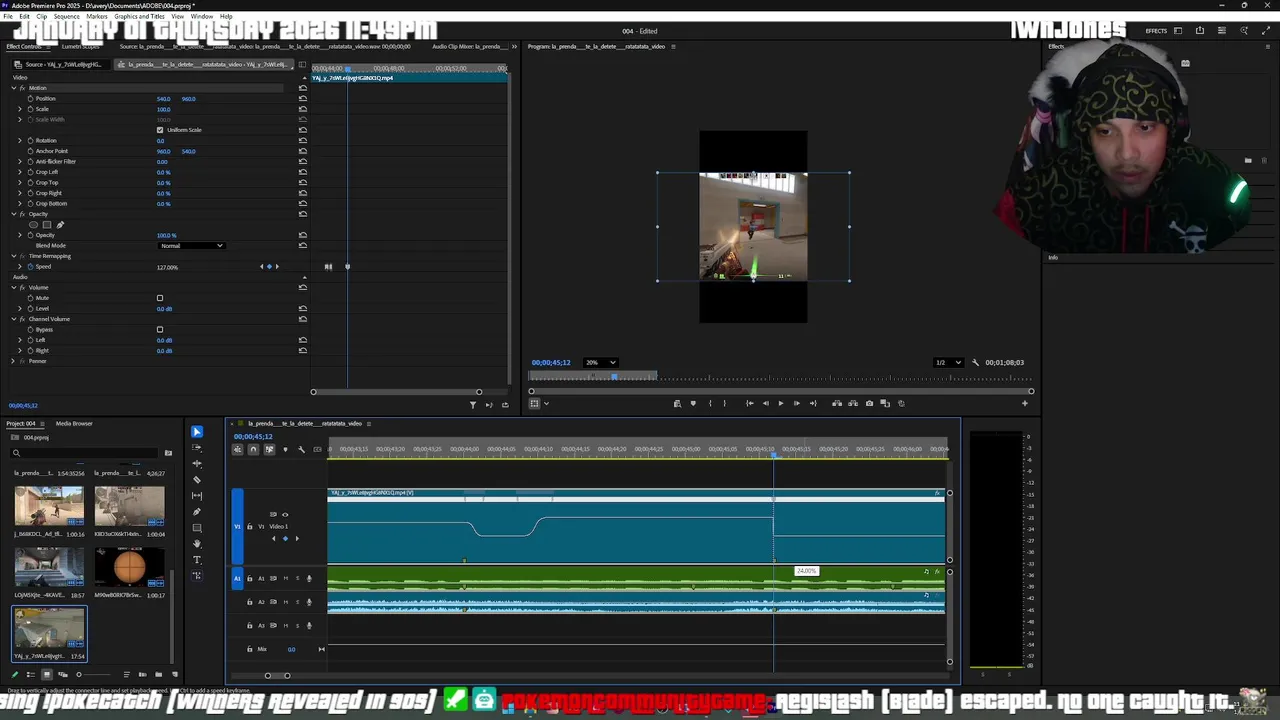
Task: Add marker in the timeline header
Action: click(285, 449)
